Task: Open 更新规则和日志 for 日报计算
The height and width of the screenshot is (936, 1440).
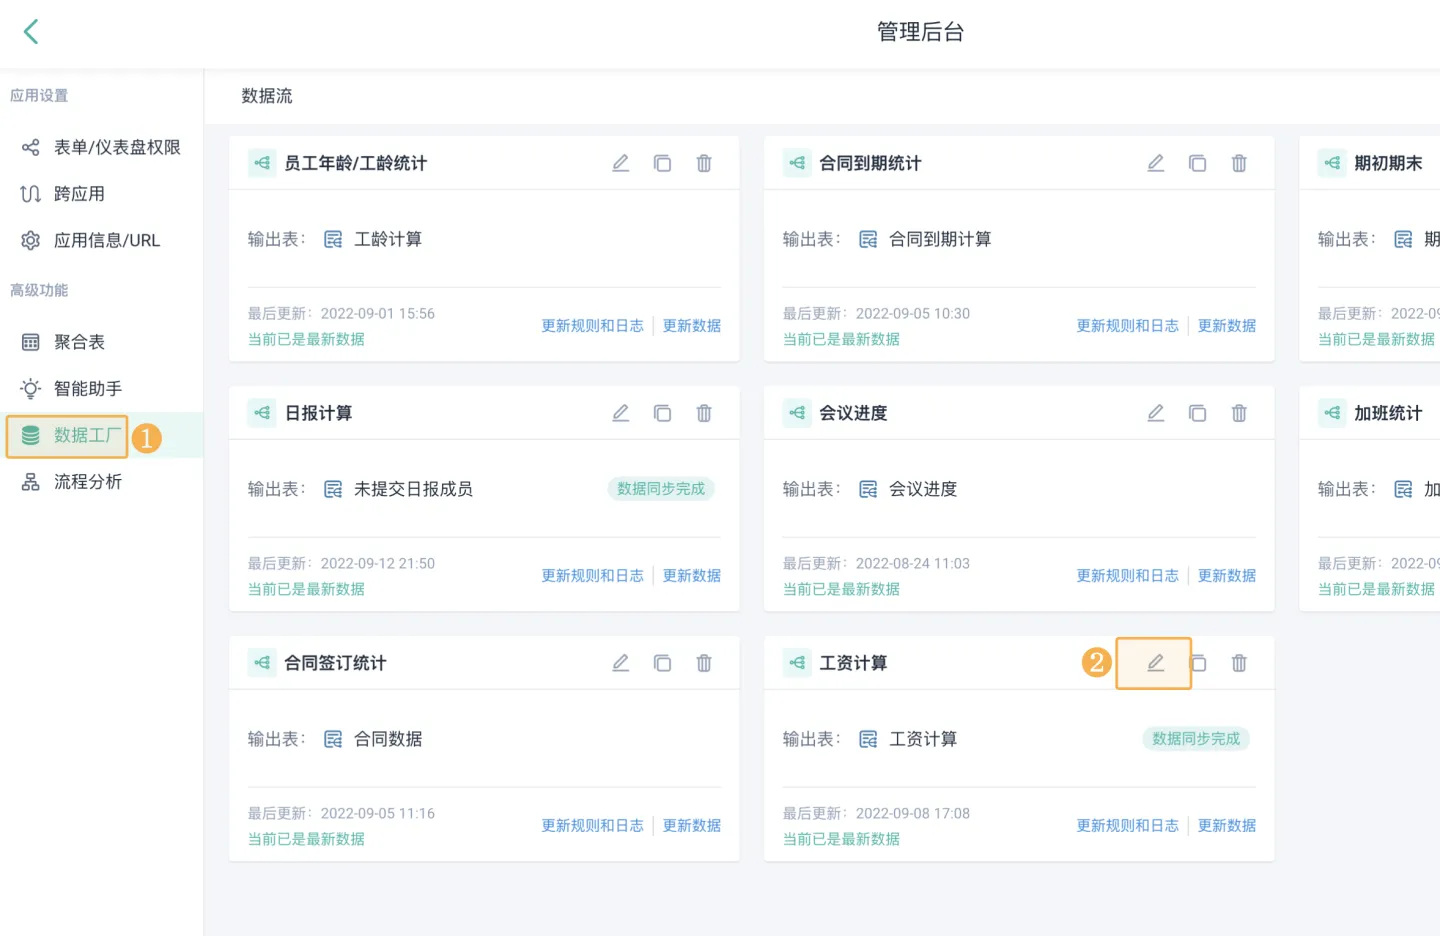Action: [592, 576]
